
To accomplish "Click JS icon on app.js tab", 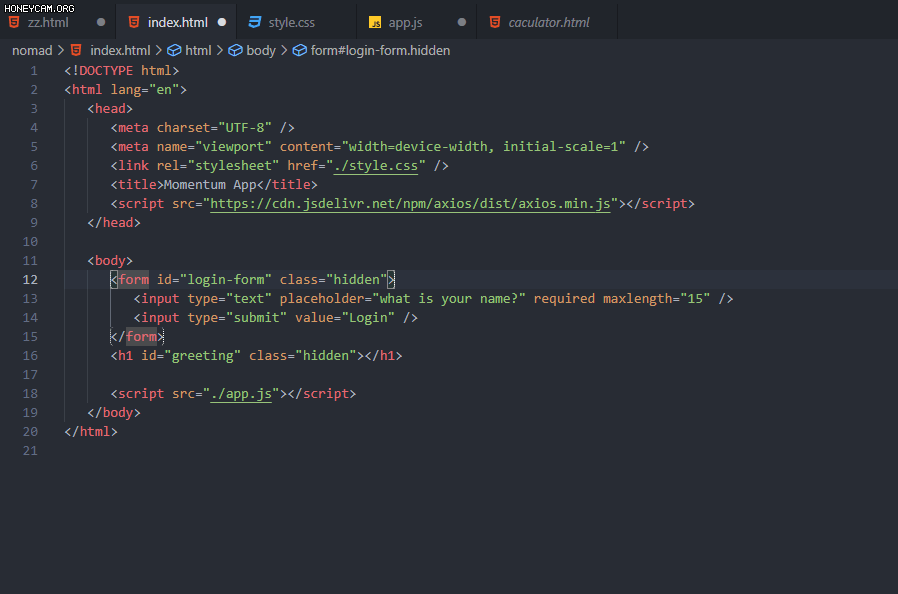I will [x=375, y=22].
